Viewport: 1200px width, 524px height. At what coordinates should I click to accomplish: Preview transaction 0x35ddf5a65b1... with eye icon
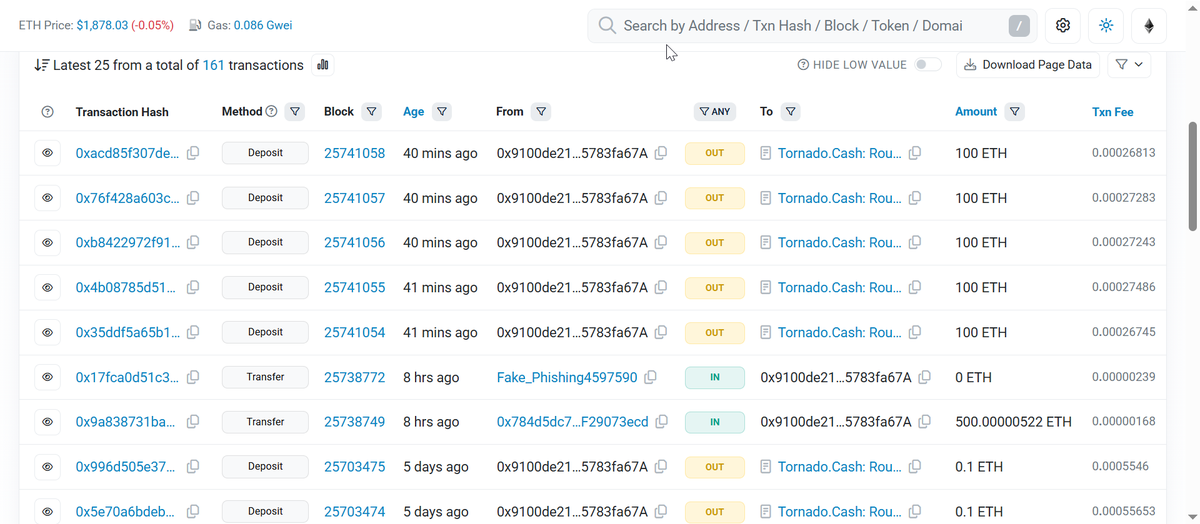[47, 332]
